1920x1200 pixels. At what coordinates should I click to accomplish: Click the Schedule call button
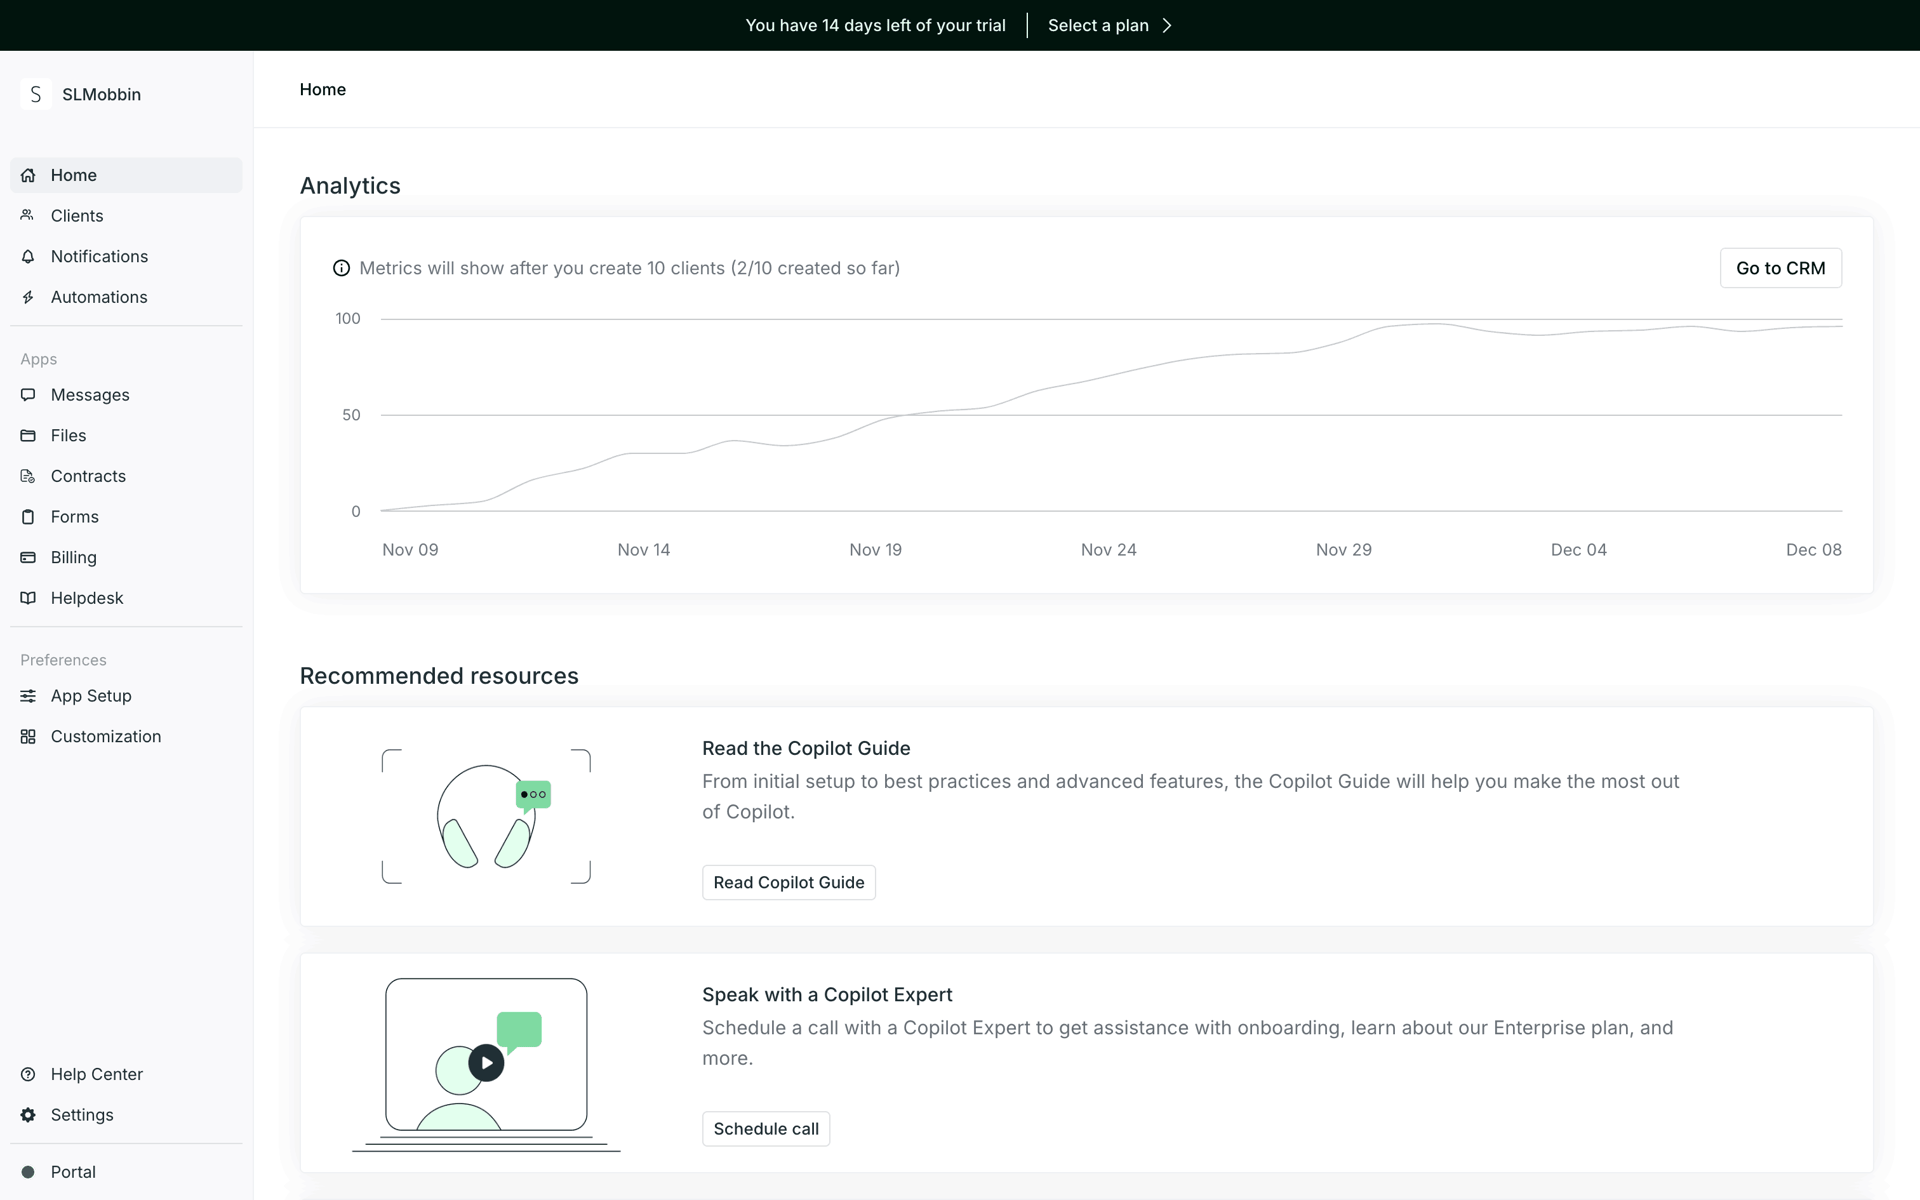[766, 1129]
